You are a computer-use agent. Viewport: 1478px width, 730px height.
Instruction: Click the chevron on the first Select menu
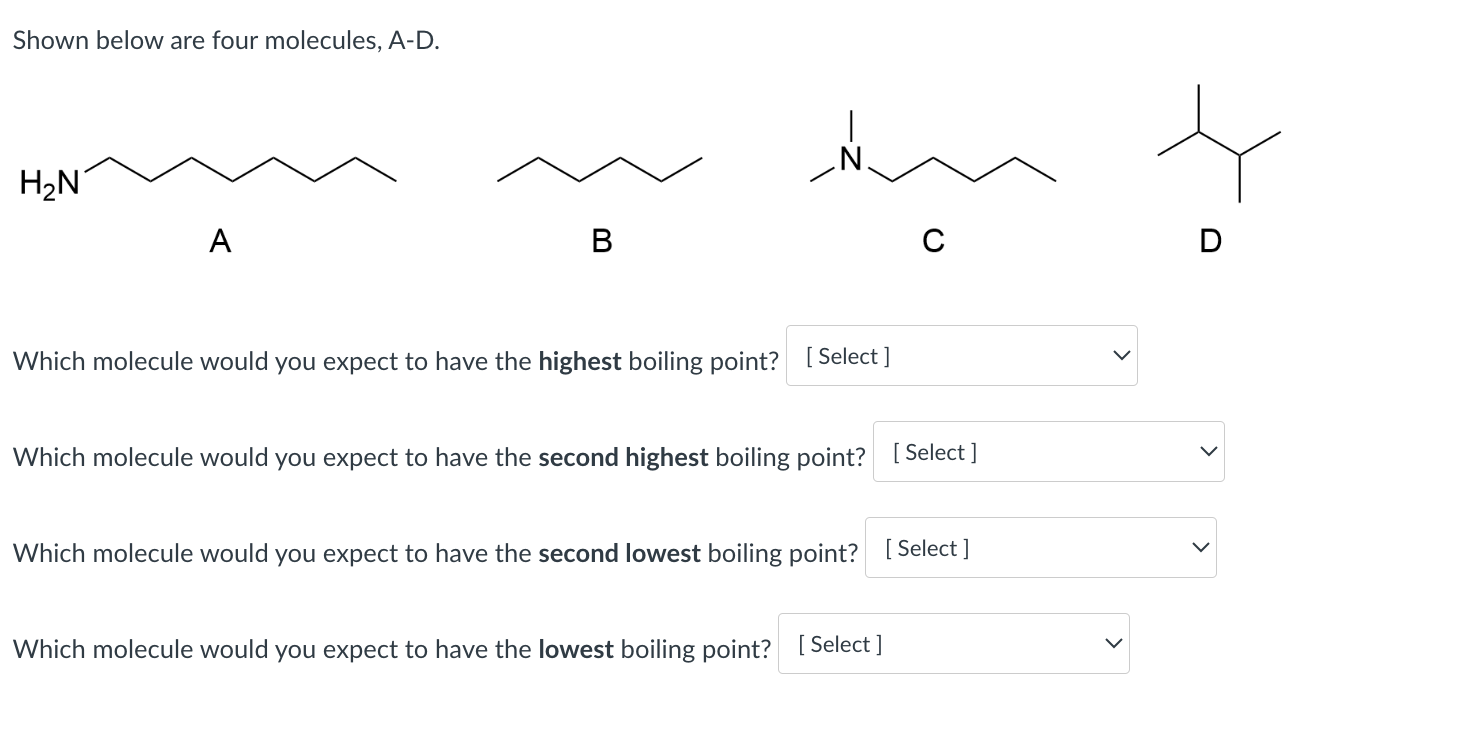coord(1121,355)
